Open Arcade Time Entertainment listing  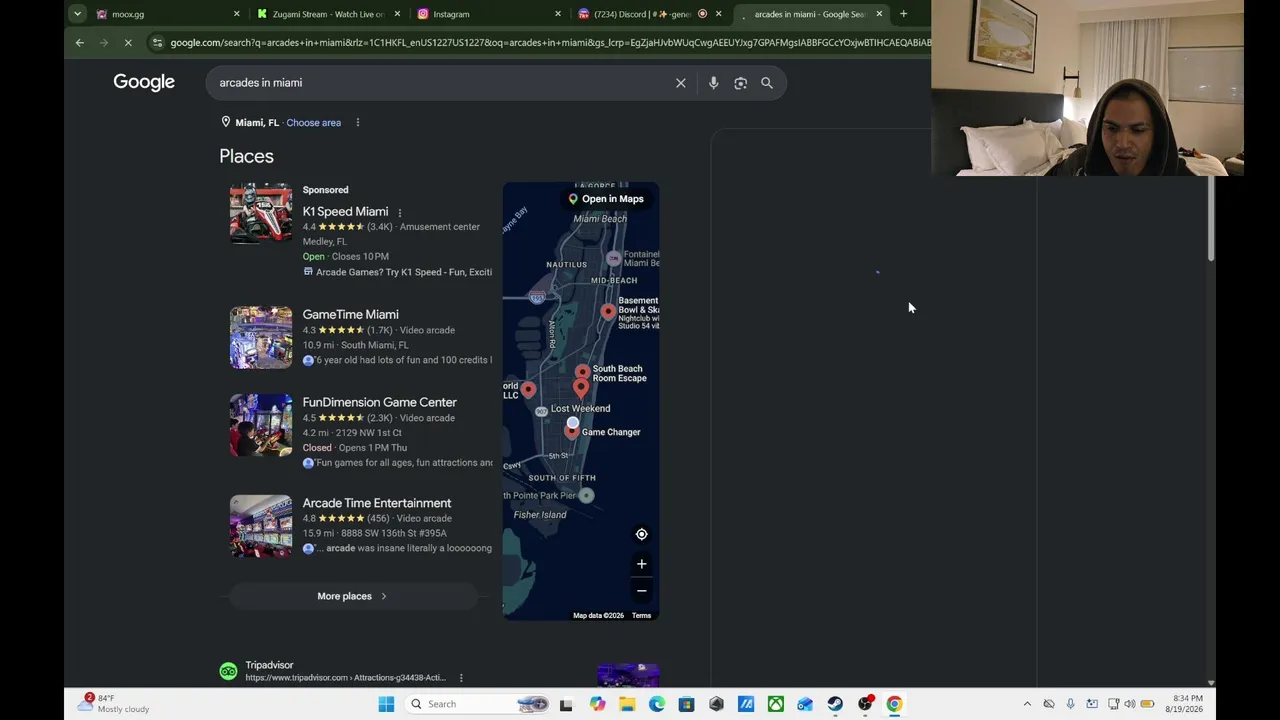point(376,503)
